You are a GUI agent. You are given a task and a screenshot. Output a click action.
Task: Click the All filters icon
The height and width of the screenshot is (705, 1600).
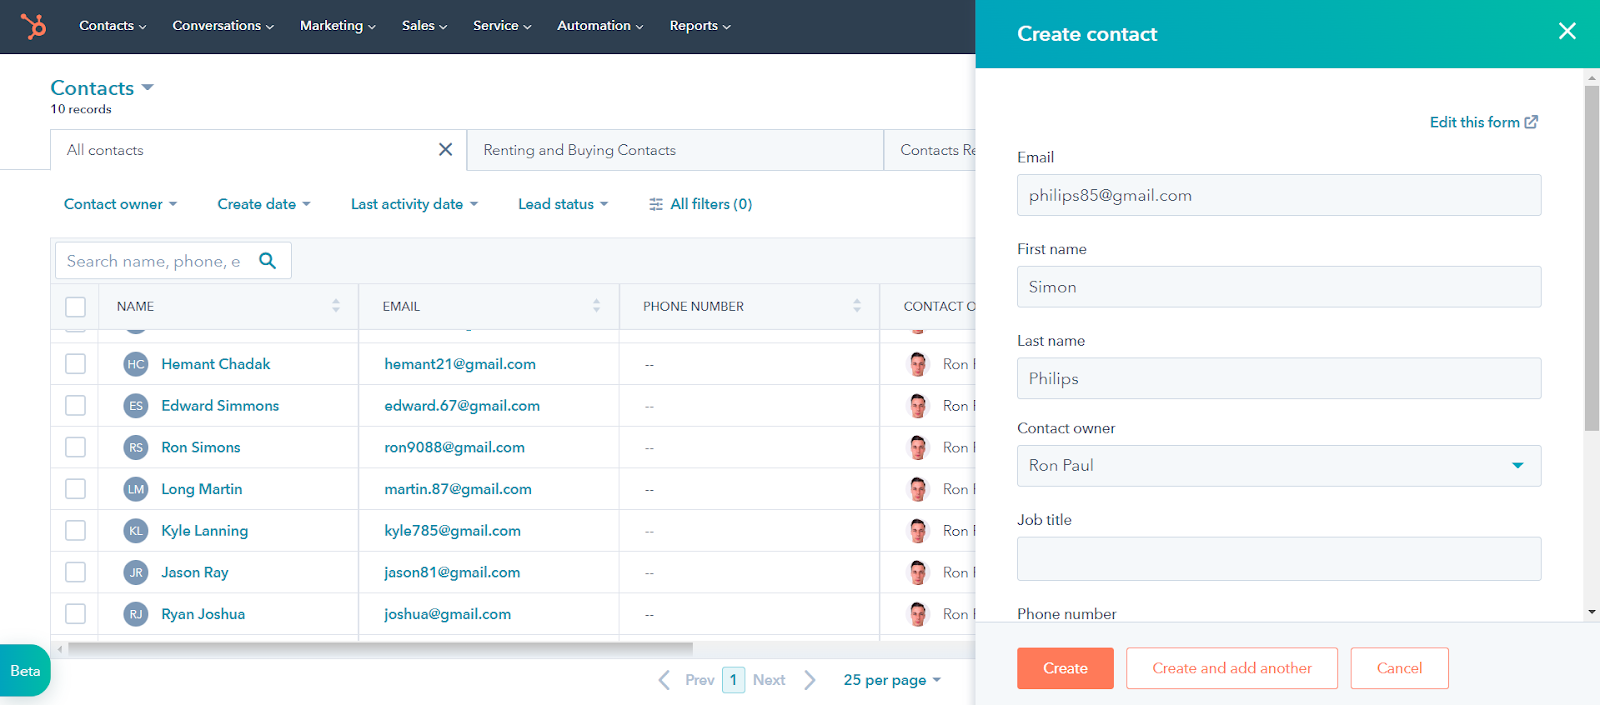[x=656, y=204]
